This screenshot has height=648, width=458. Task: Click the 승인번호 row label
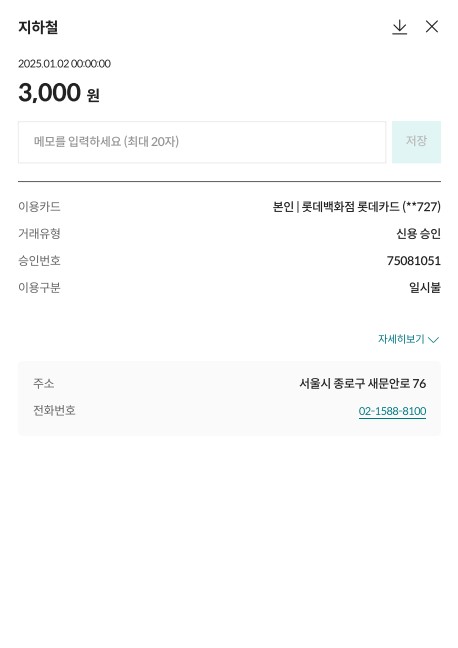coord(39,260)
